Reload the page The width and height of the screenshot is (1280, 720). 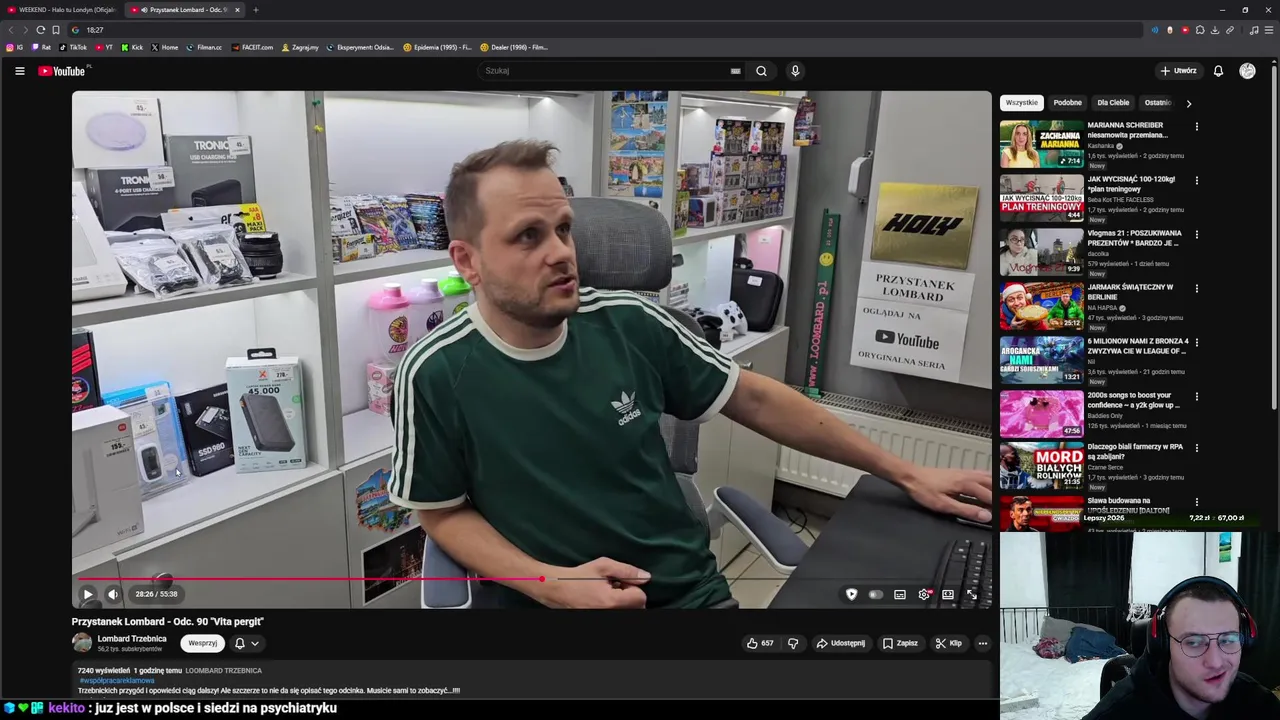pos(40,30)
